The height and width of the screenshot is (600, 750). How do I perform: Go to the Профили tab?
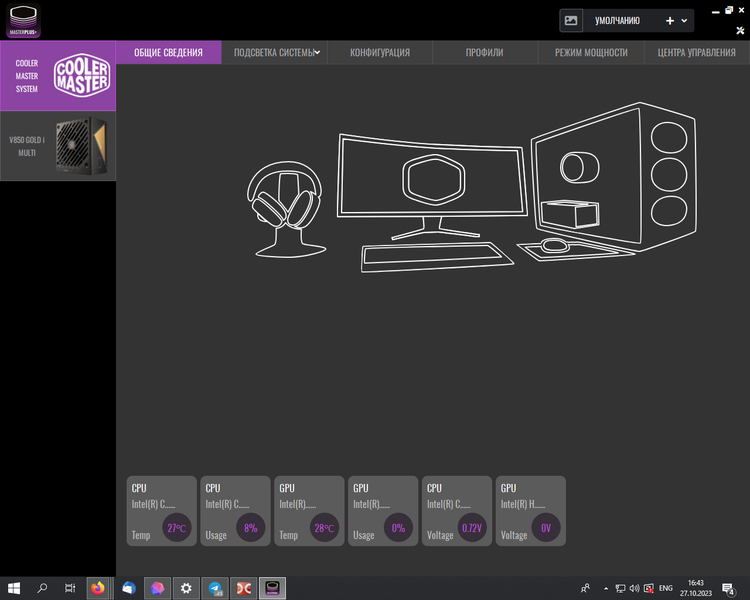coord(485,52)
